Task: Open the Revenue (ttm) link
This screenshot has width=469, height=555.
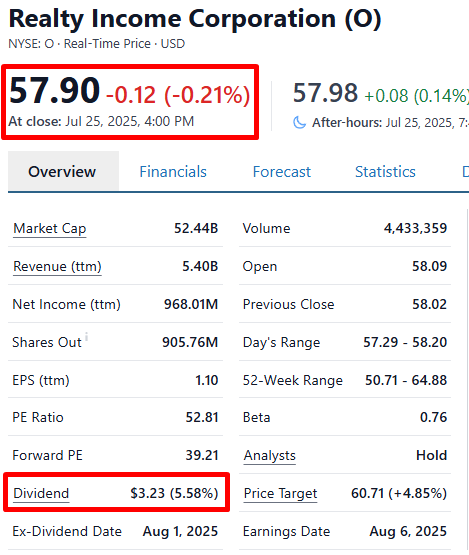Action: click(57, 267)
